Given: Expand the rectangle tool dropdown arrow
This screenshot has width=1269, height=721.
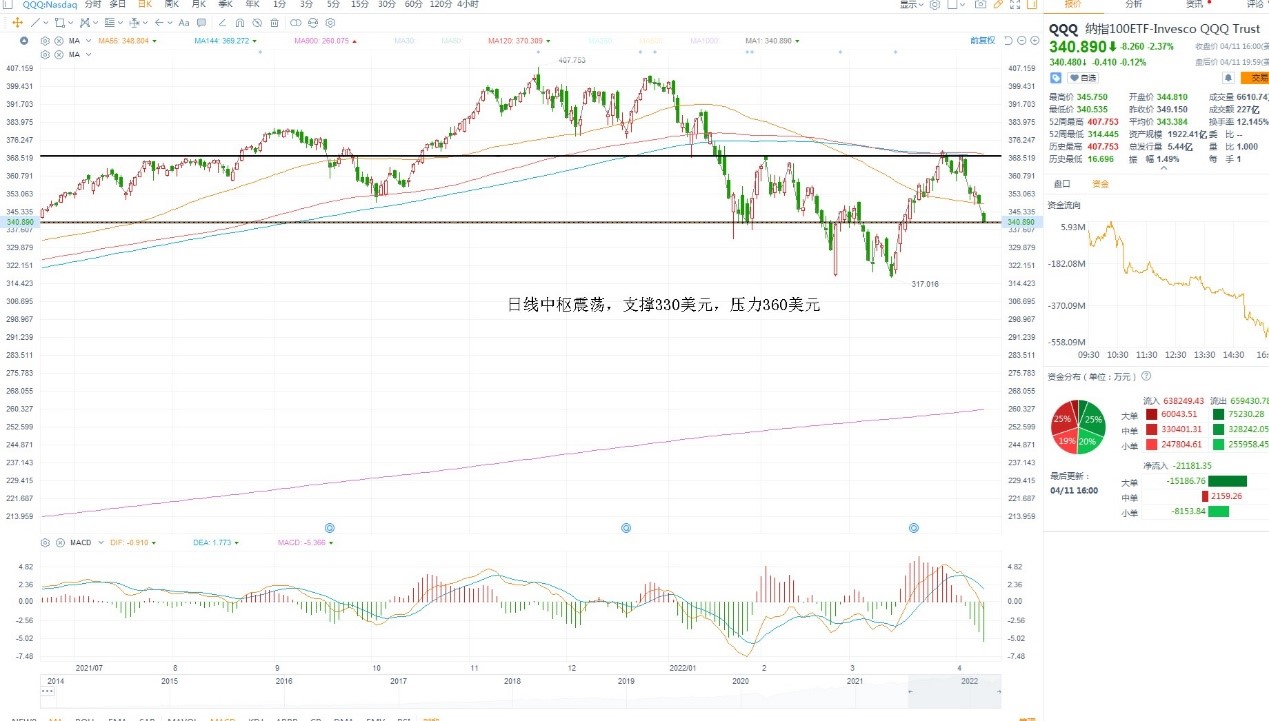Looking at the screenshot, I should click(x=71, y=23).
